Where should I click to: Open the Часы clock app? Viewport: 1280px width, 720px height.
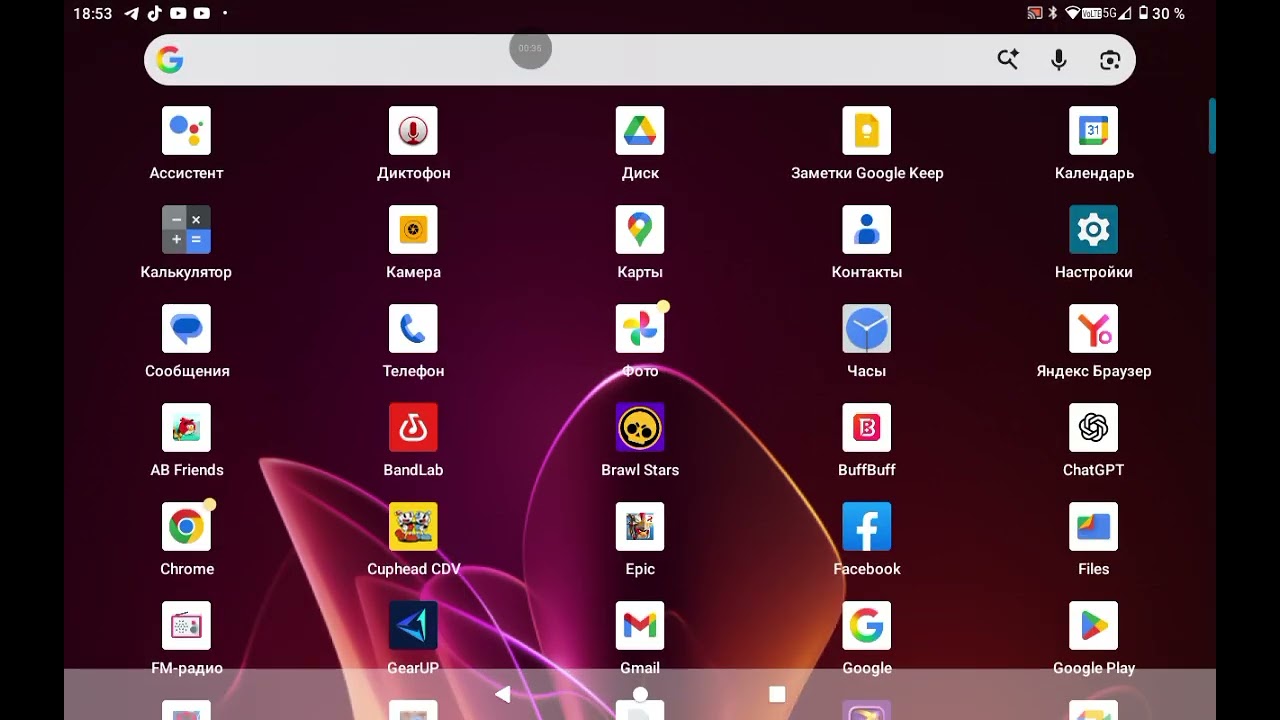(x=867, y=329)
